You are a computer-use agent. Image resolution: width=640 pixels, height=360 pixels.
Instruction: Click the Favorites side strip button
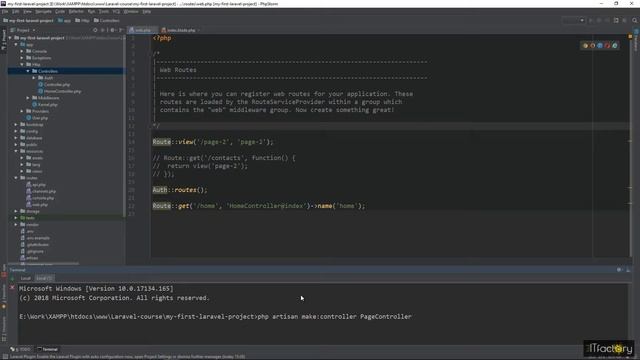[4, 296]
